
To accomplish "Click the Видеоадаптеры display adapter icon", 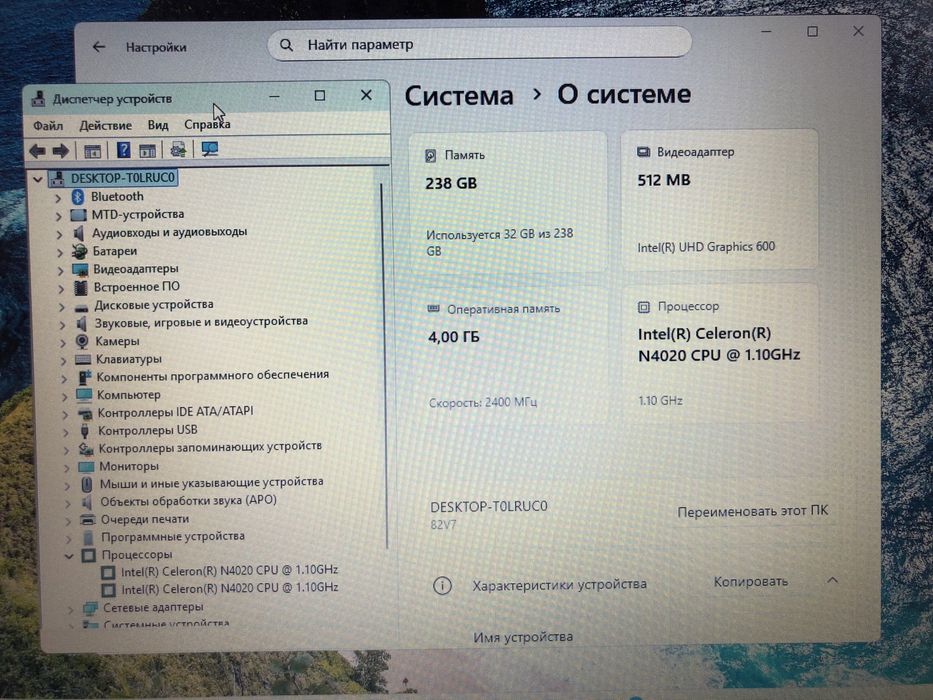I will [80, 270].
